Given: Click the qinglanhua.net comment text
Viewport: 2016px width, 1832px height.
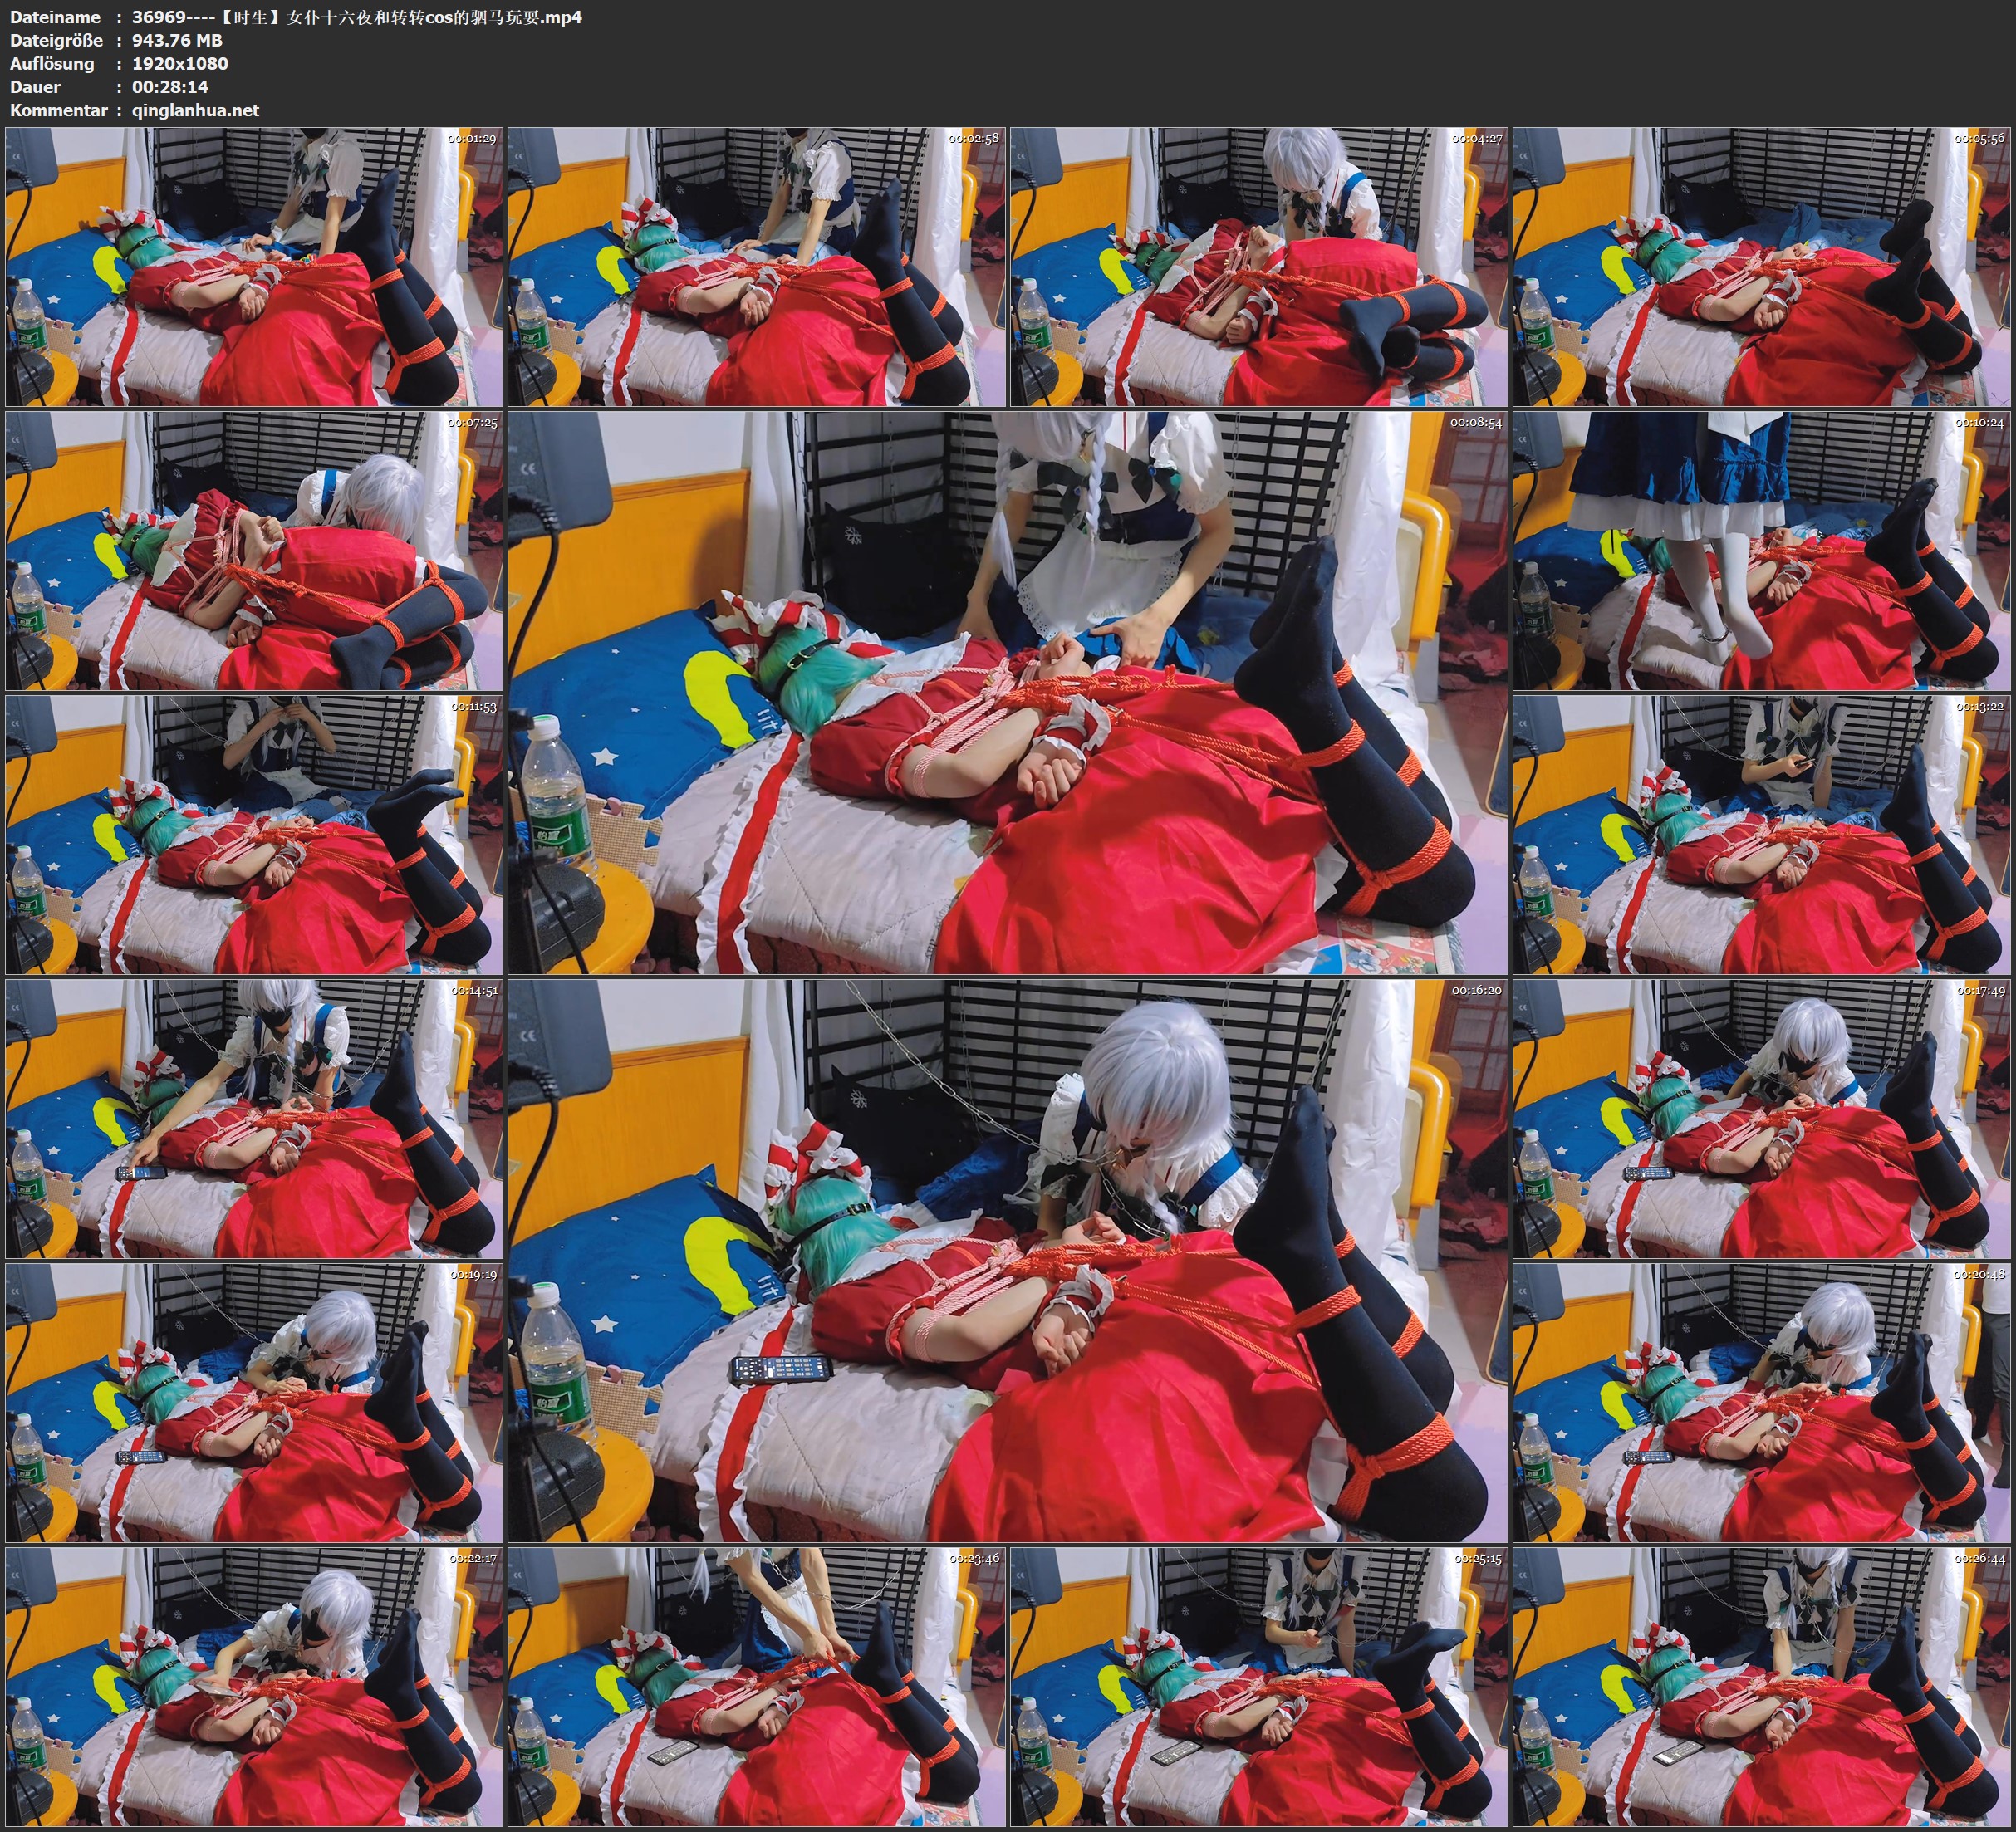Looking at the screenshot, I should point(195,110).
